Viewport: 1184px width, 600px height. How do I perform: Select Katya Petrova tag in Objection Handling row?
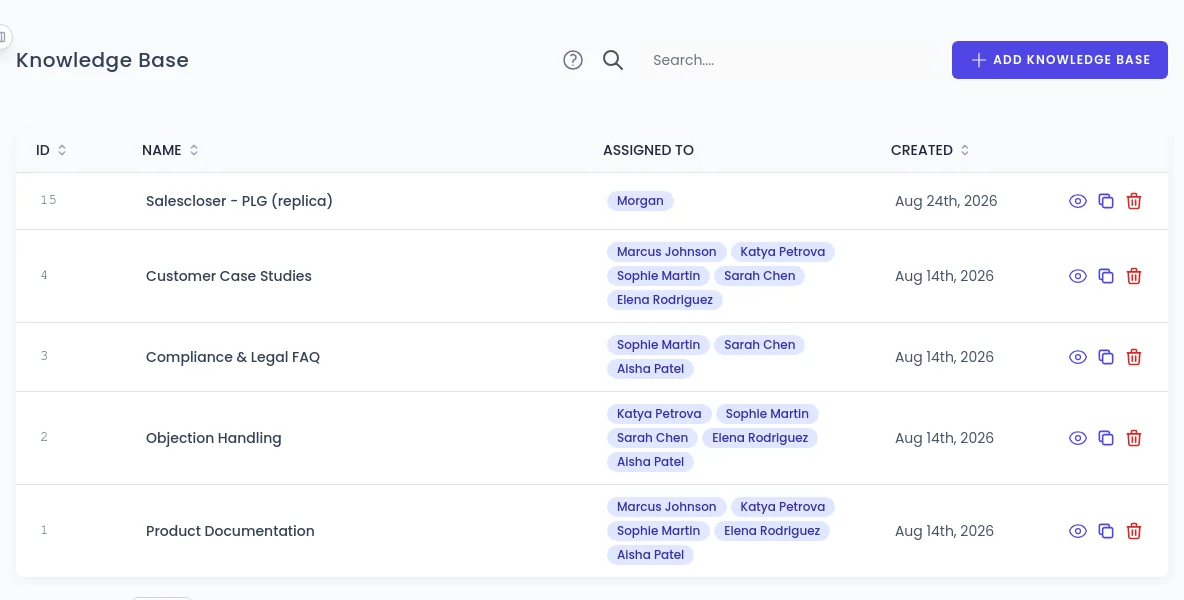(658, 414)
